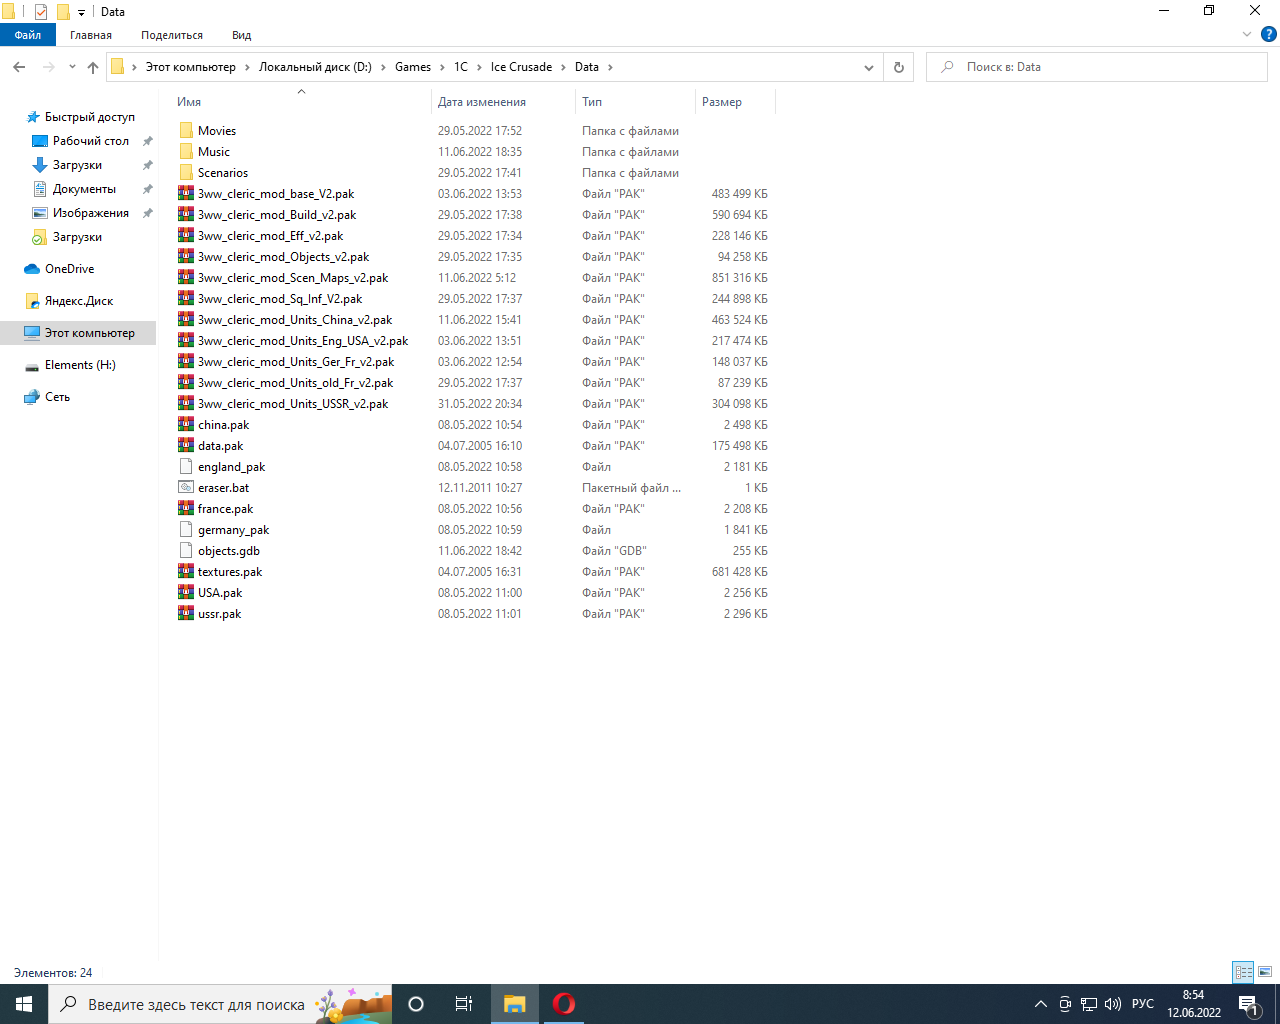
Task: Refresh the Data folder view
Action: (x=899, y=67)
